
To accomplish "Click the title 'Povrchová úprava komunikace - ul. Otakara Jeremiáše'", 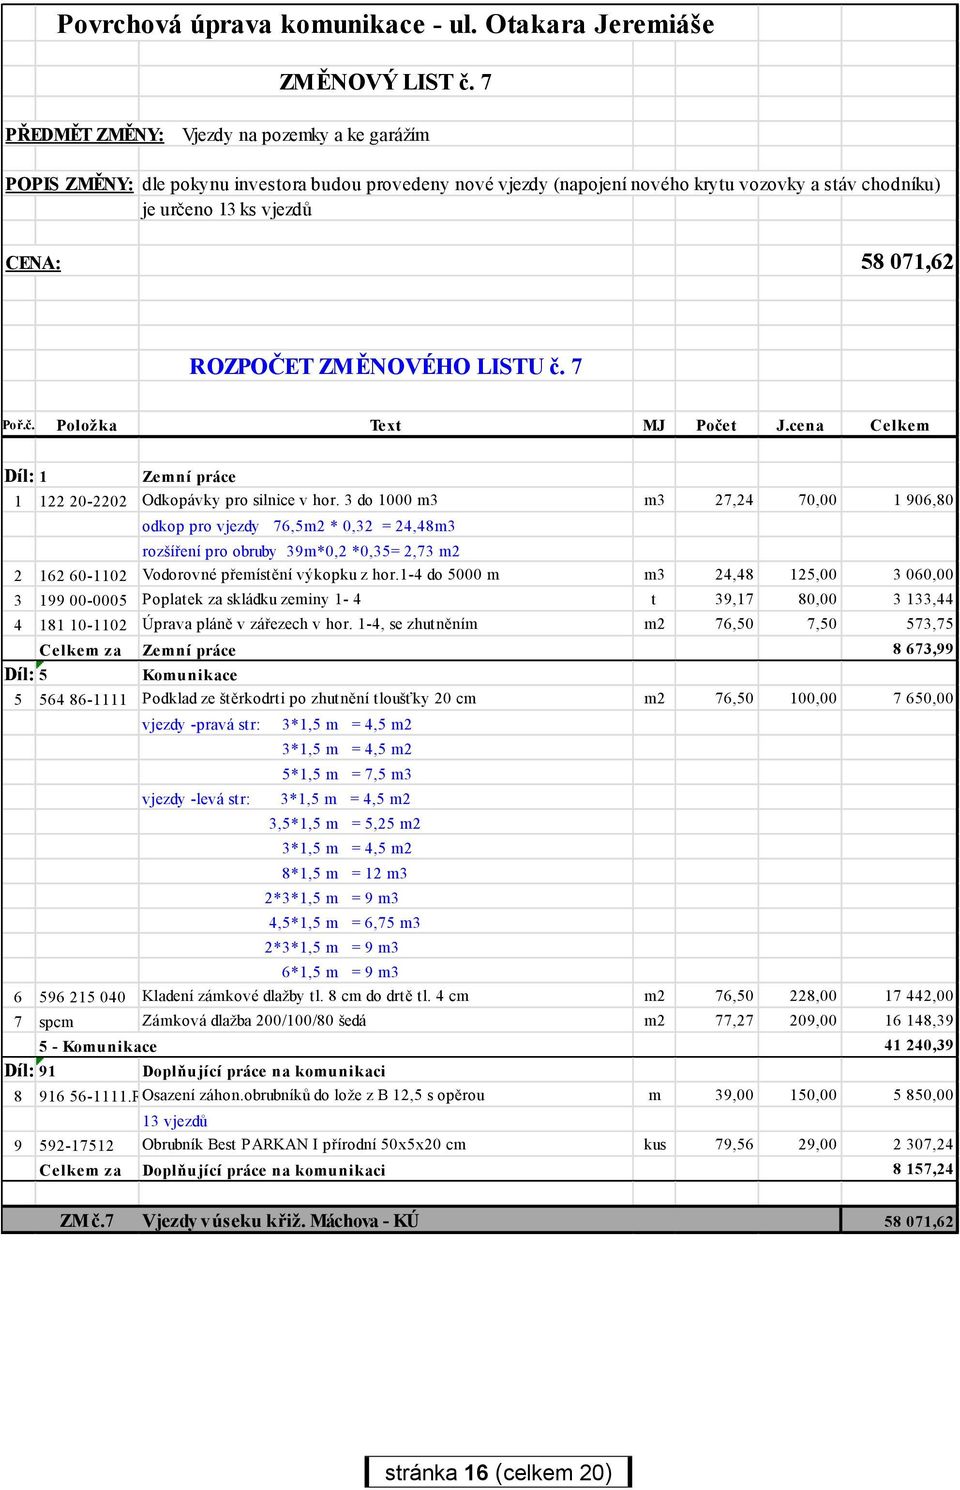I will (x=385, y=24).
